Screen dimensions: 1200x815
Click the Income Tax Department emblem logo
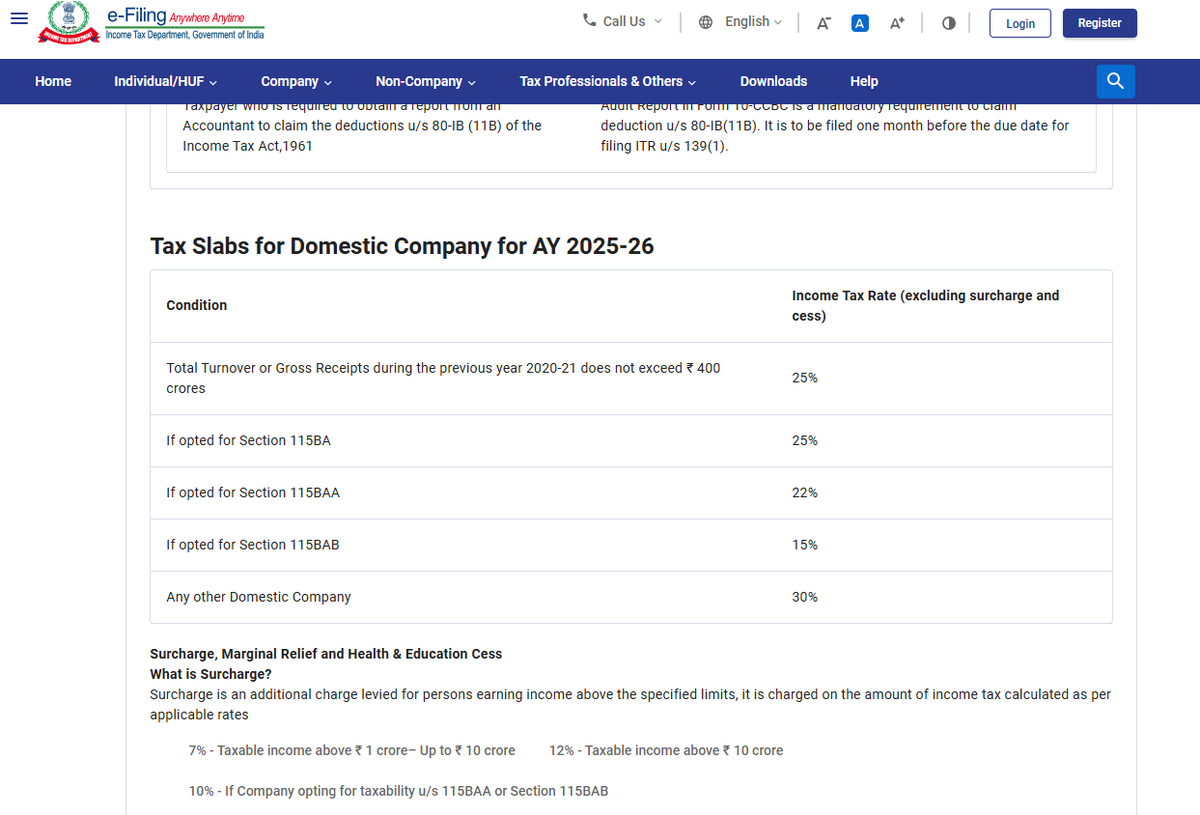point(68,22)
